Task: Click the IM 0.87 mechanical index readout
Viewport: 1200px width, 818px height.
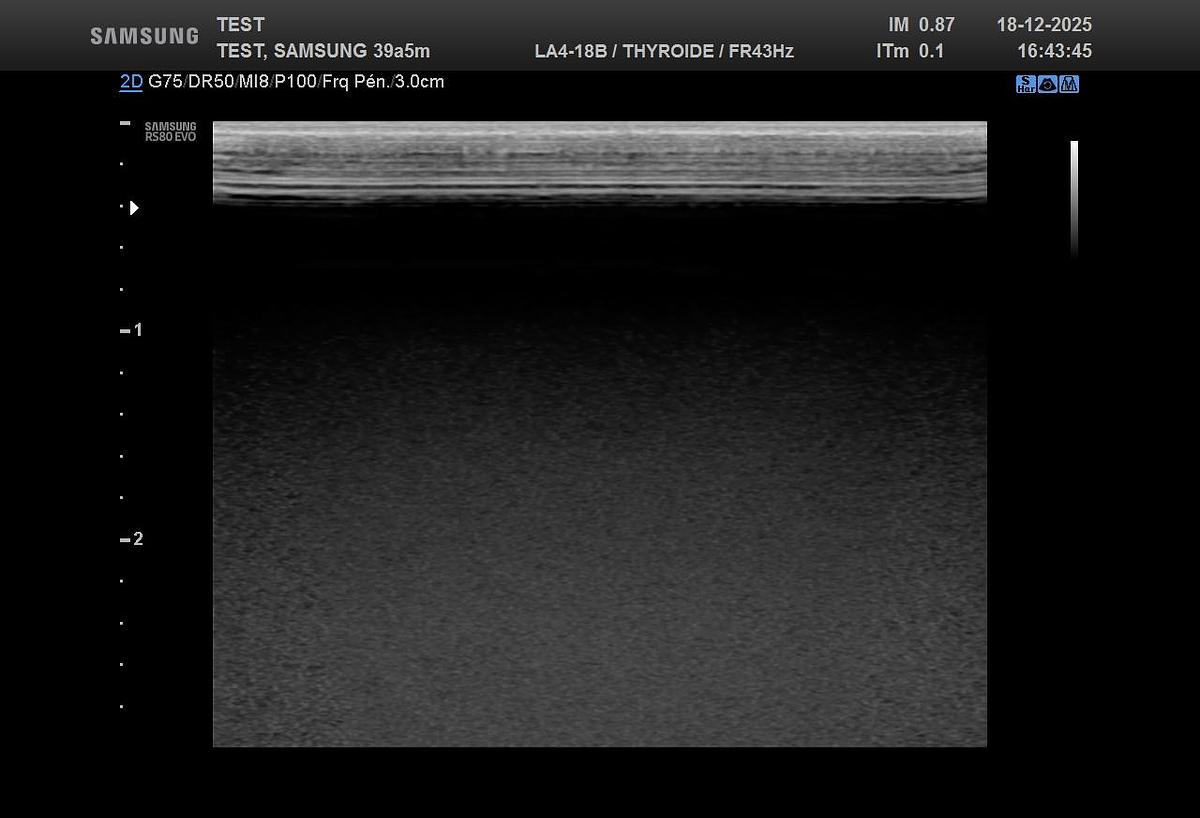Action: tap(920, 25)
